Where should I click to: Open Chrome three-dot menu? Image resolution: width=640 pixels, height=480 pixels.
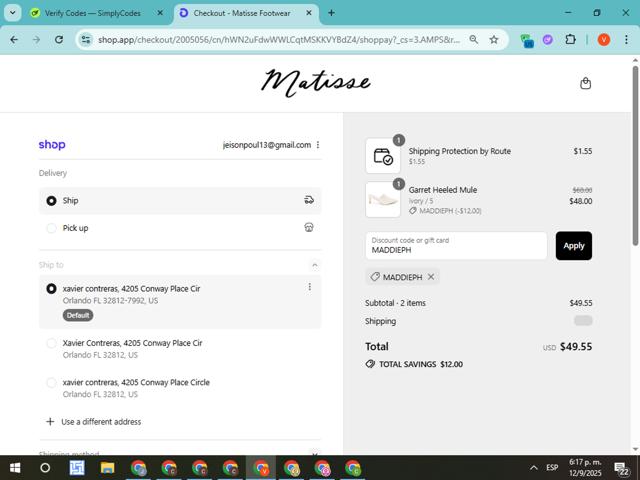tap(626, 40)
